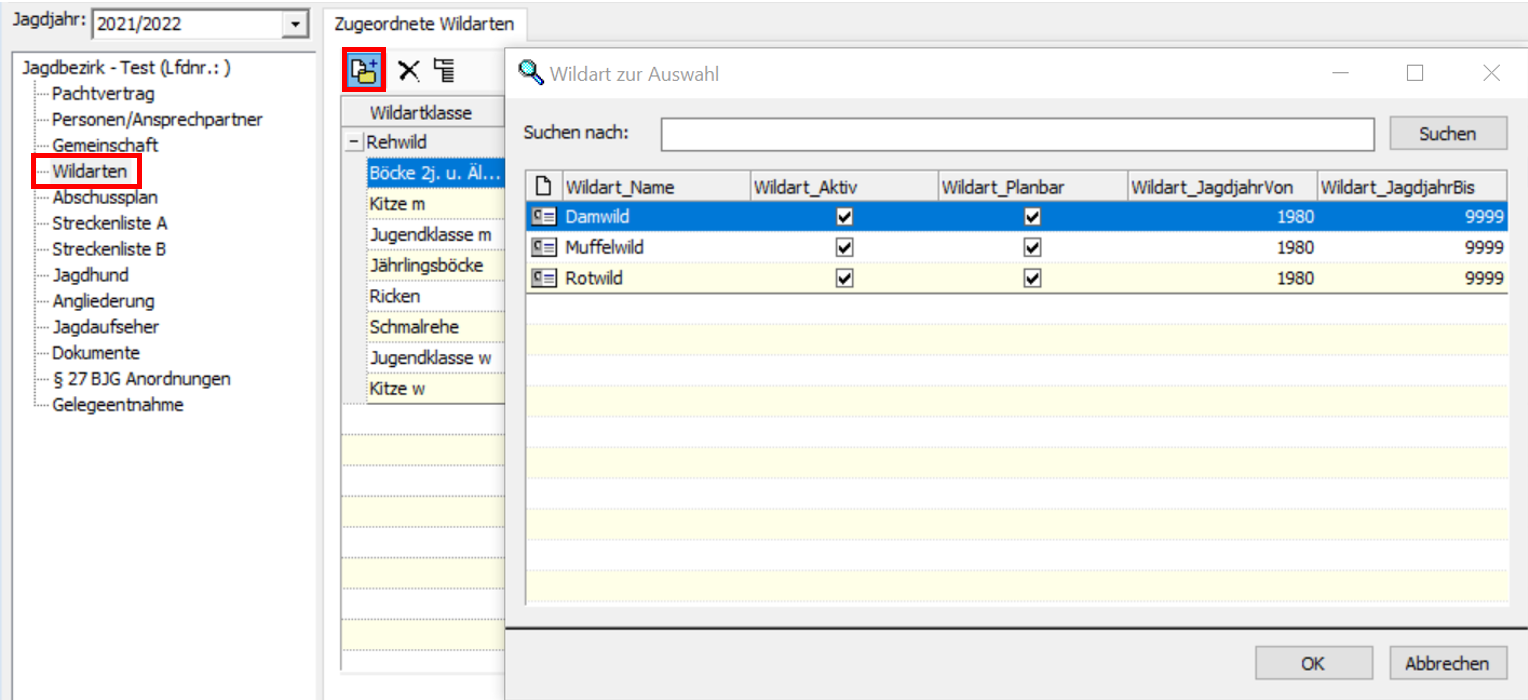Toggle Wildart_Aktiv checkbox for Rotwild
Image resolution: width=1528 pixels, height=700 pixels.
[x=845, y=279]
